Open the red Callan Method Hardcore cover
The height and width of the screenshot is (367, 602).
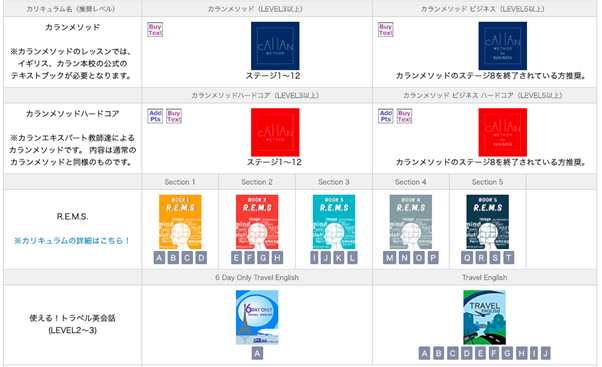coord(275,132)
